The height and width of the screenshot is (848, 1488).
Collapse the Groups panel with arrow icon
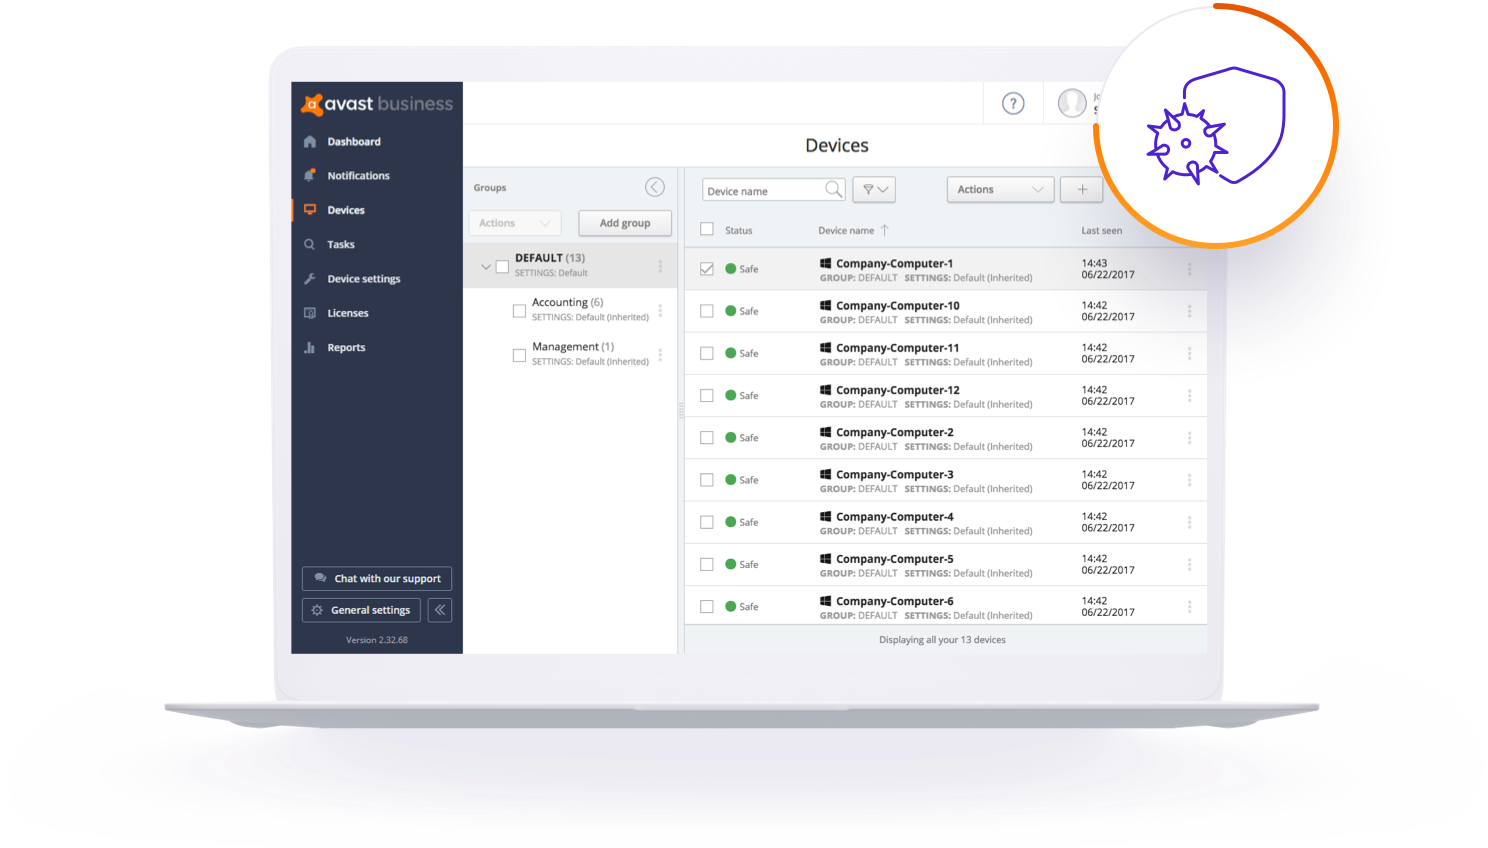click(655, 187)
